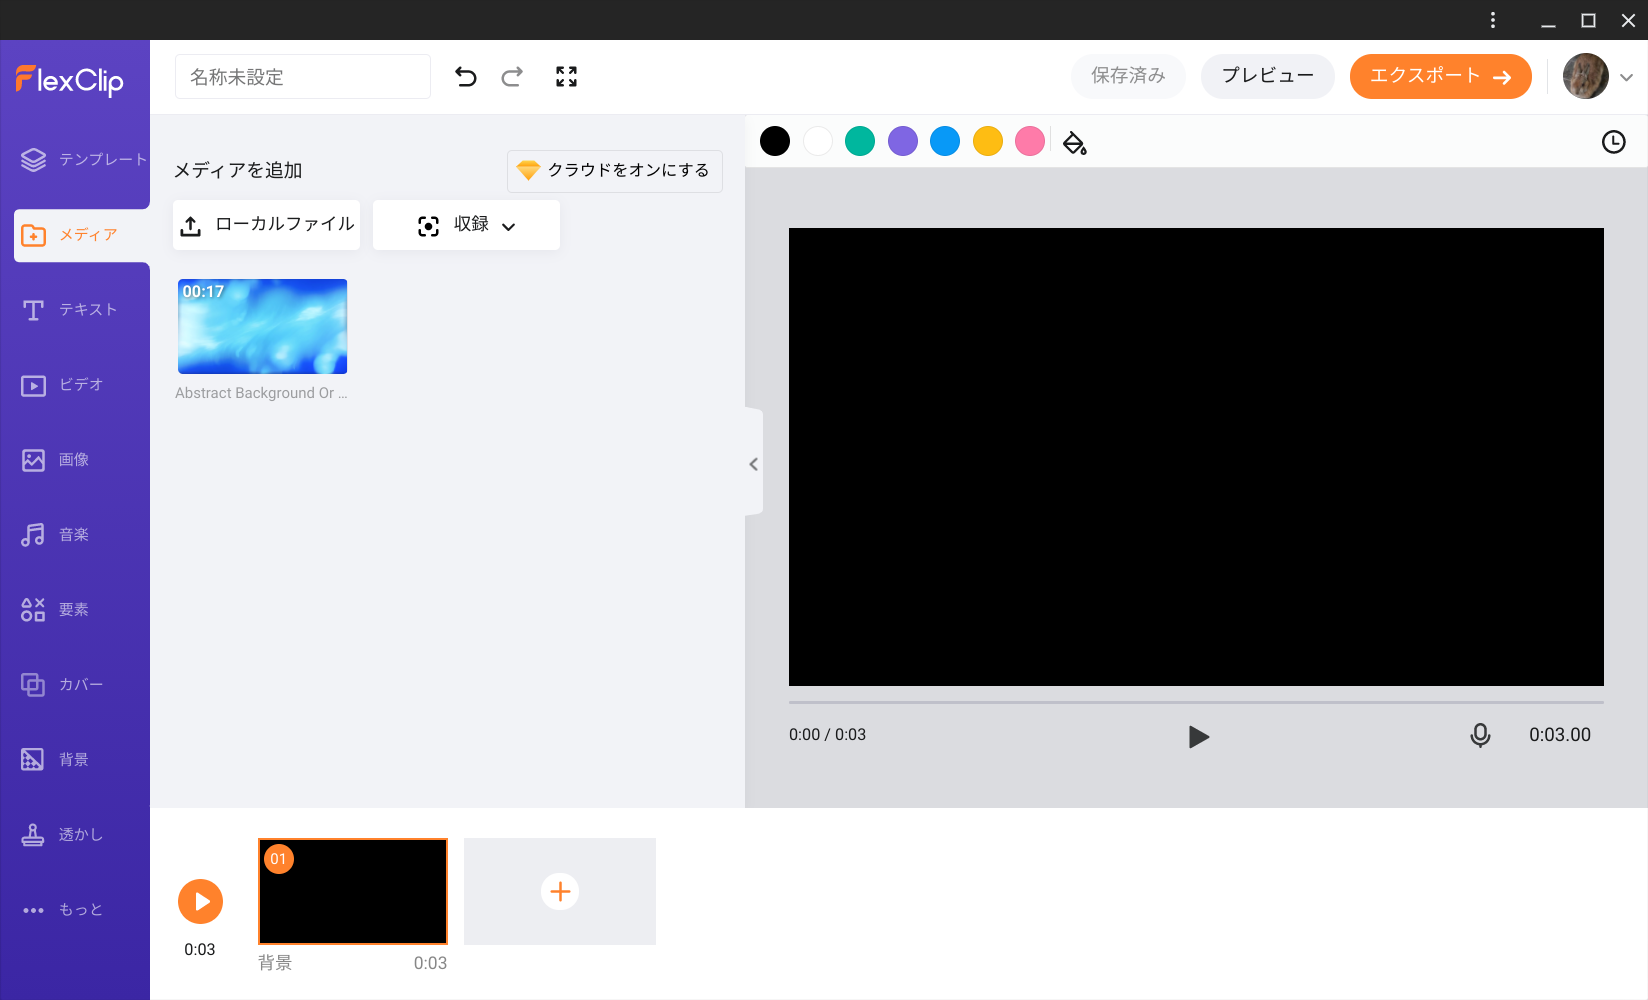This screenshot has height=1000, width=1648.
Task: Open the profile avatar dropdown chevron
Action: (x=1627, y=77)
